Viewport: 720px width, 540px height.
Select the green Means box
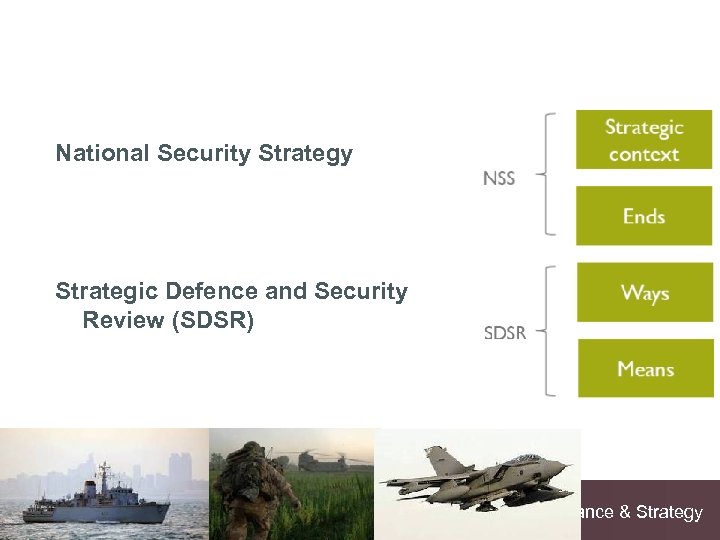coord(645,369)
